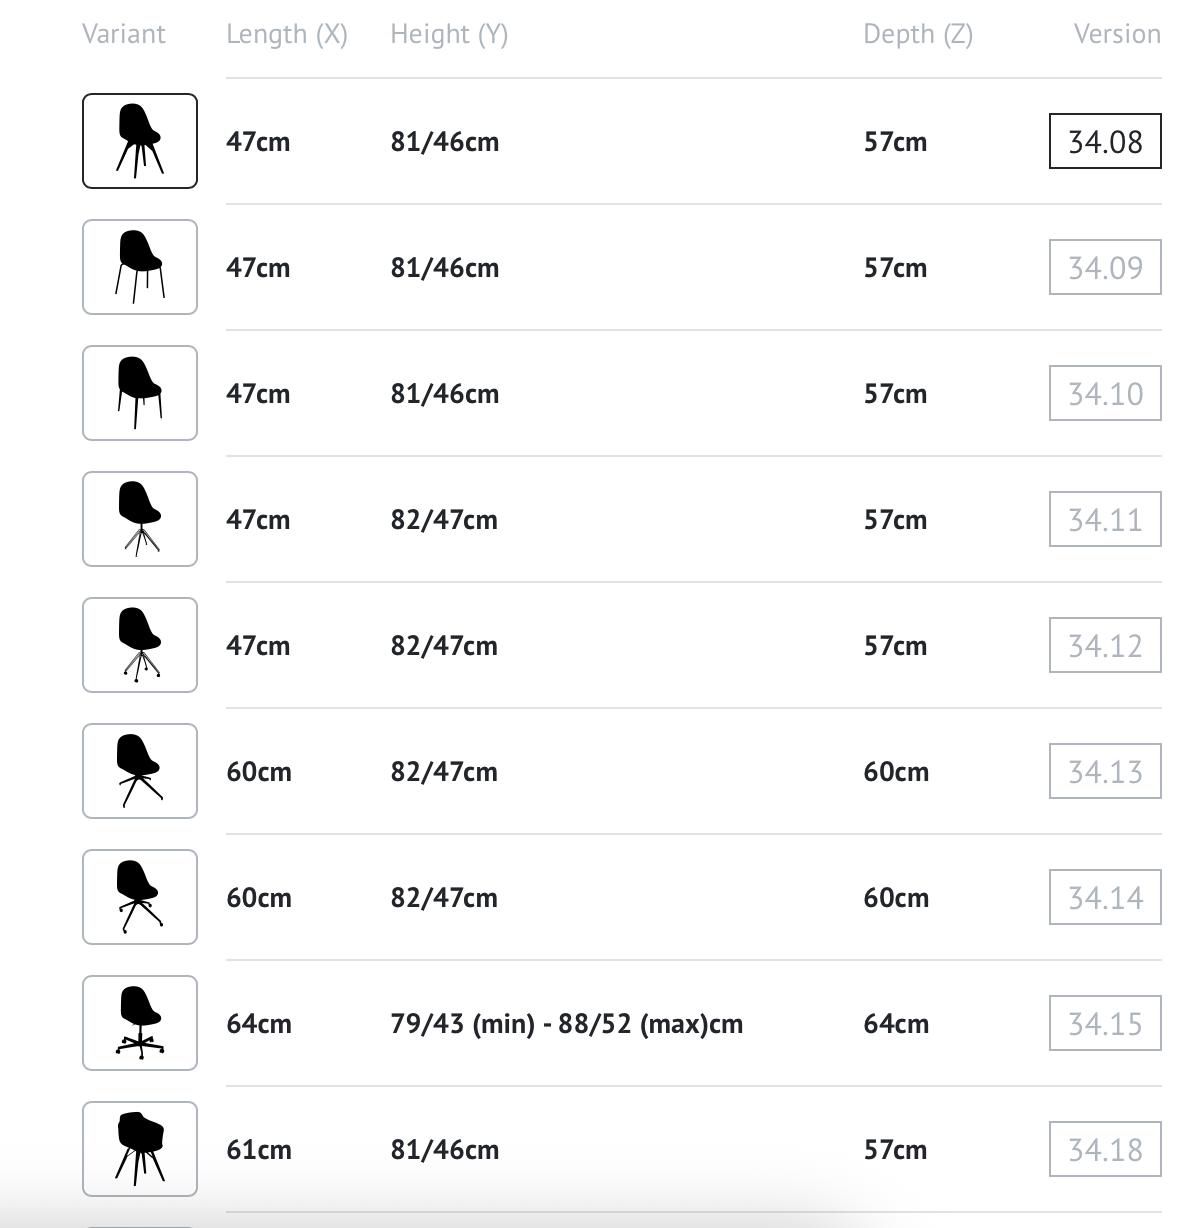Select the office chair with five-star base icon

pos(140,1023)
